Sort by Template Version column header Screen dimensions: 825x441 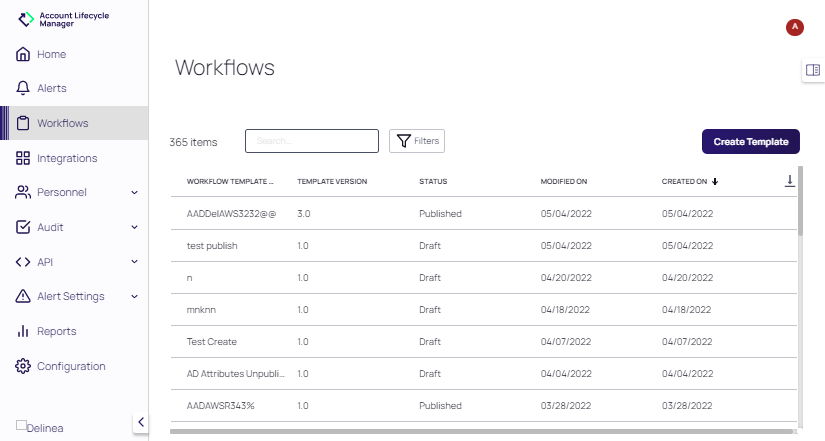click(x=332, y=182)
